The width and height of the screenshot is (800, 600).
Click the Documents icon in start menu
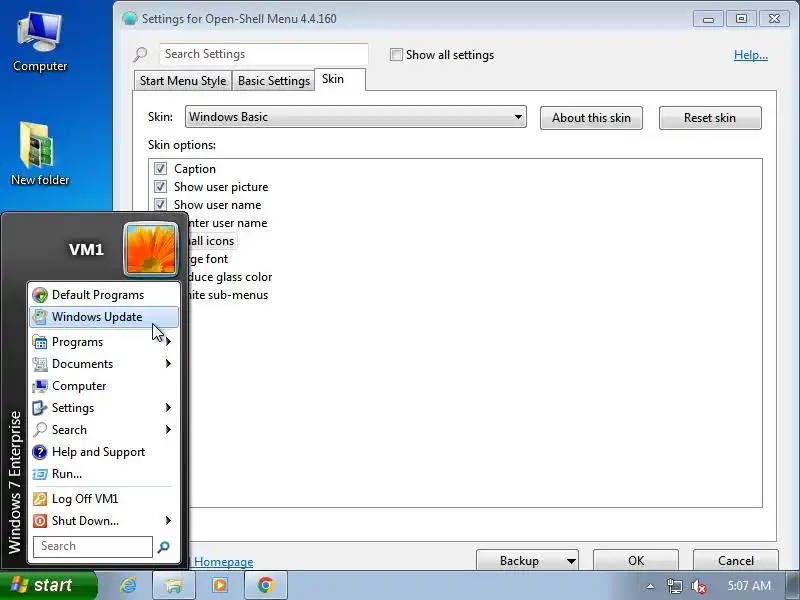click(x=40, y=364)
